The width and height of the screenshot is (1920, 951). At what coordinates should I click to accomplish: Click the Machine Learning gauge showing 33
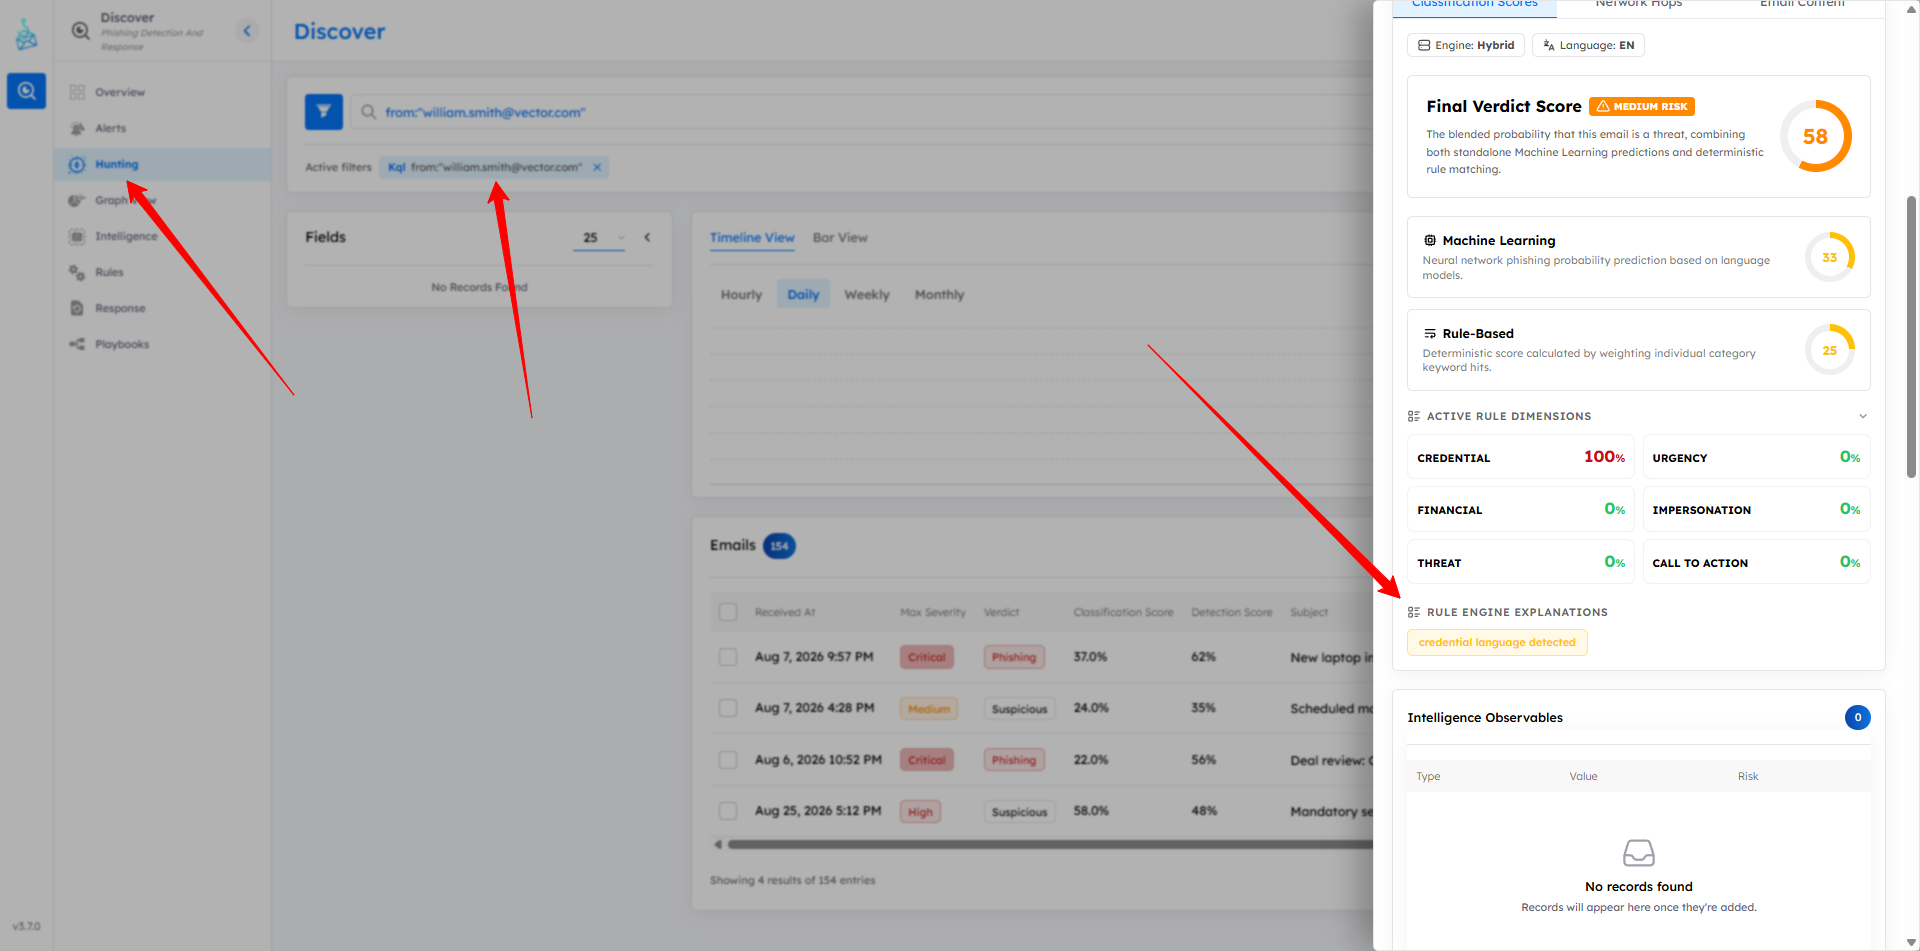click(x=1830, y=257)
